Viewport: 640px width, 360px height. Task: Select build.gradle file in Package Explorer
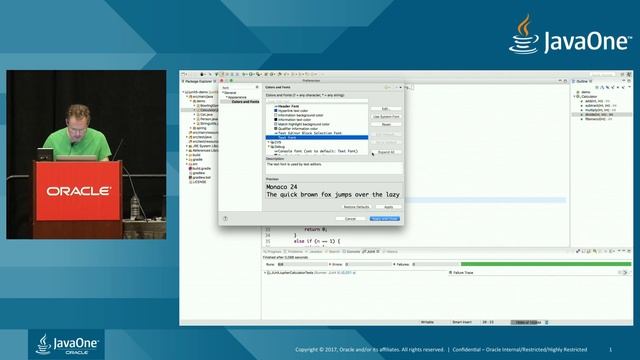(x=200, y=169)
